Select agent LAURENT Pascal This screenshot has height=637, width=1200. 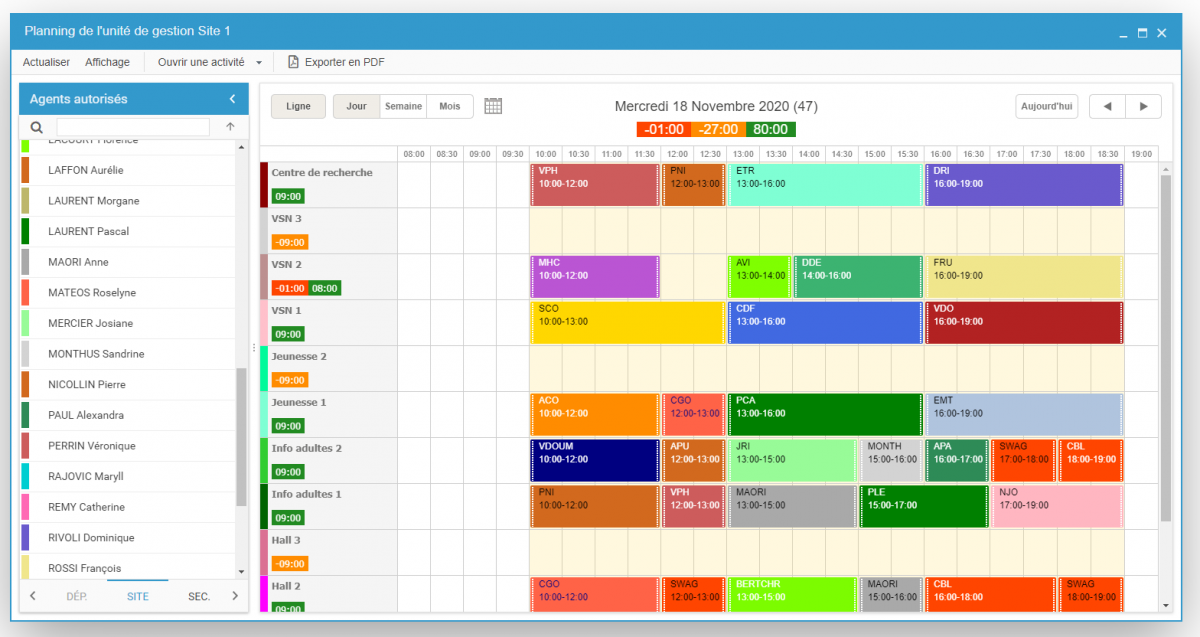pyautogui.click(x=127, y=231)
